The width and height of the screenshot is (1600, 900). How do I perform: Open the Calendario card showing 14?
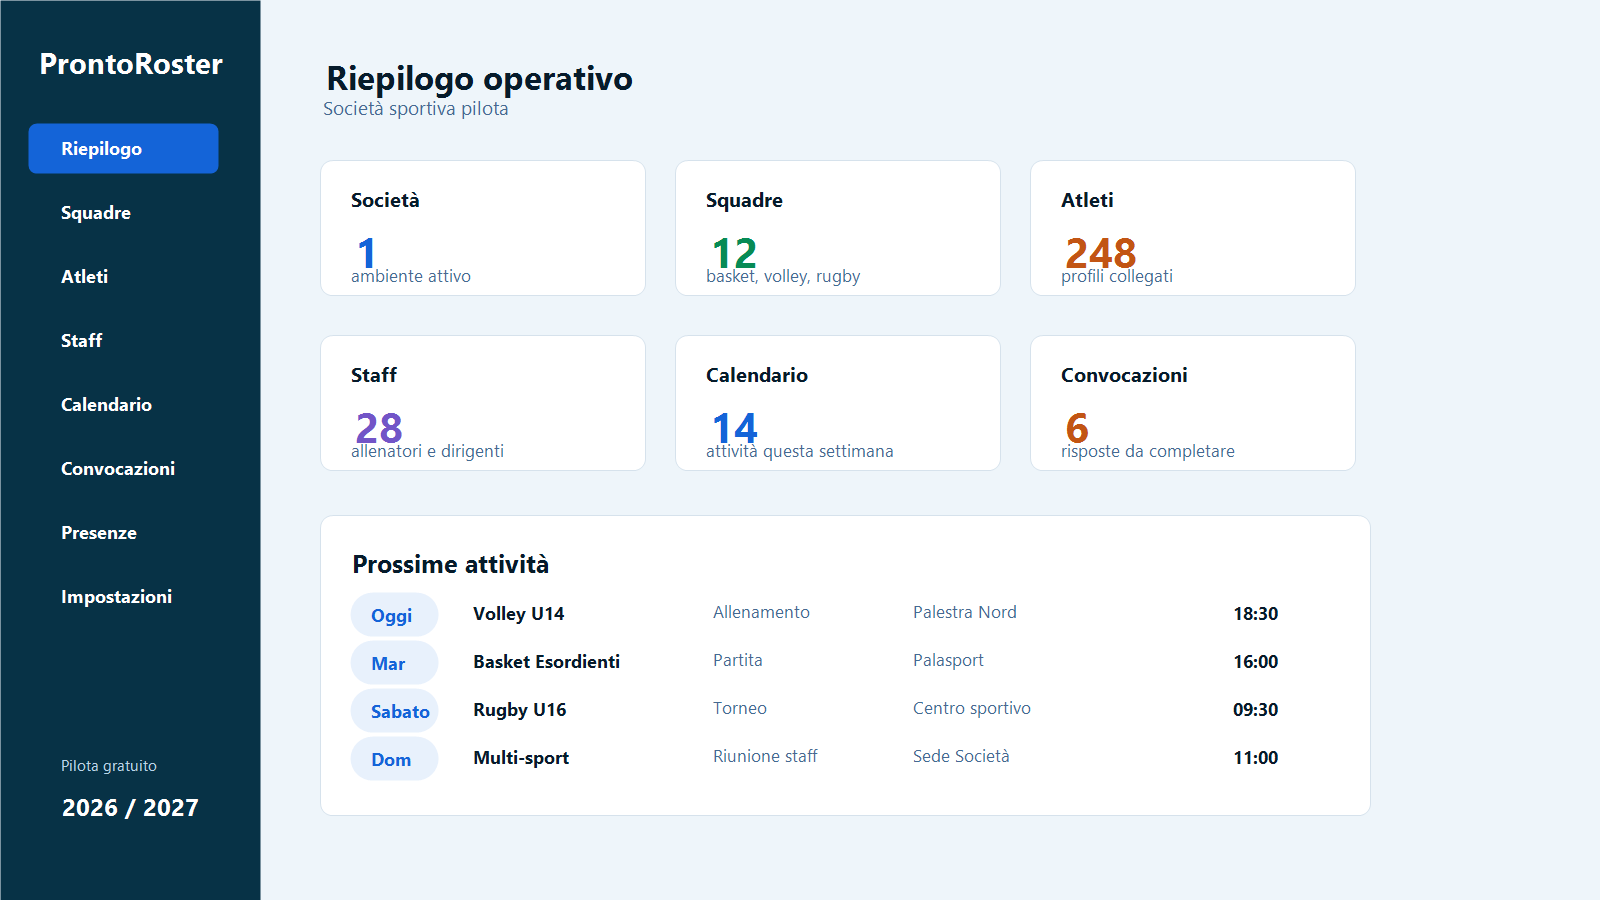click(838, 403)
